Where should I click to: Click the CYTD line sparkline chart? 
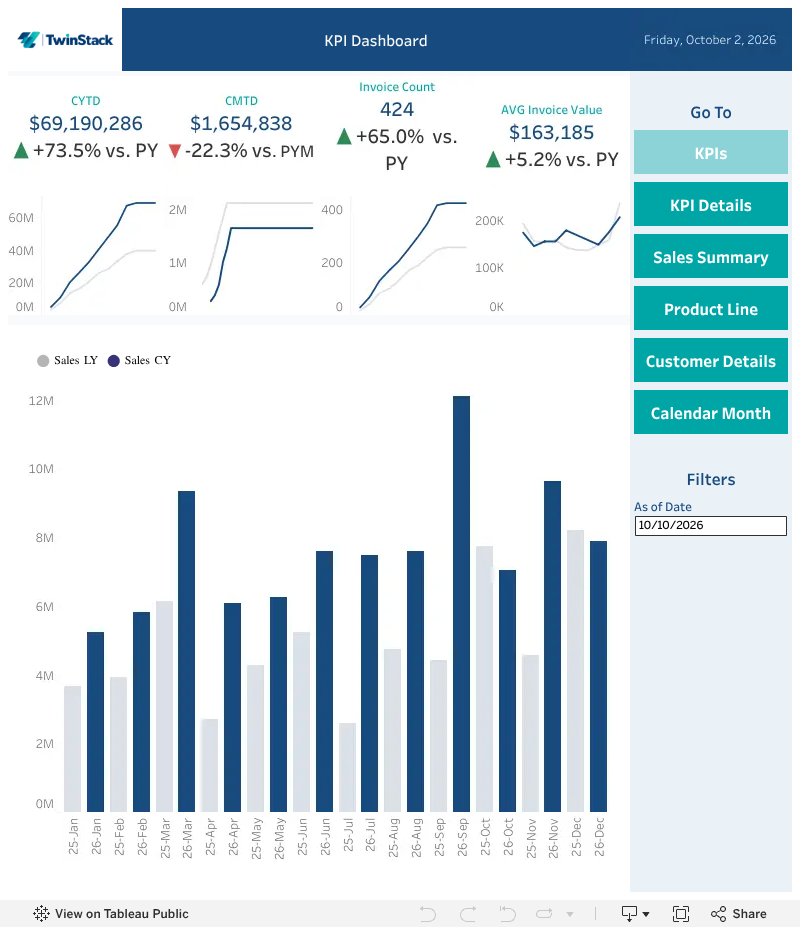point(103,255)
